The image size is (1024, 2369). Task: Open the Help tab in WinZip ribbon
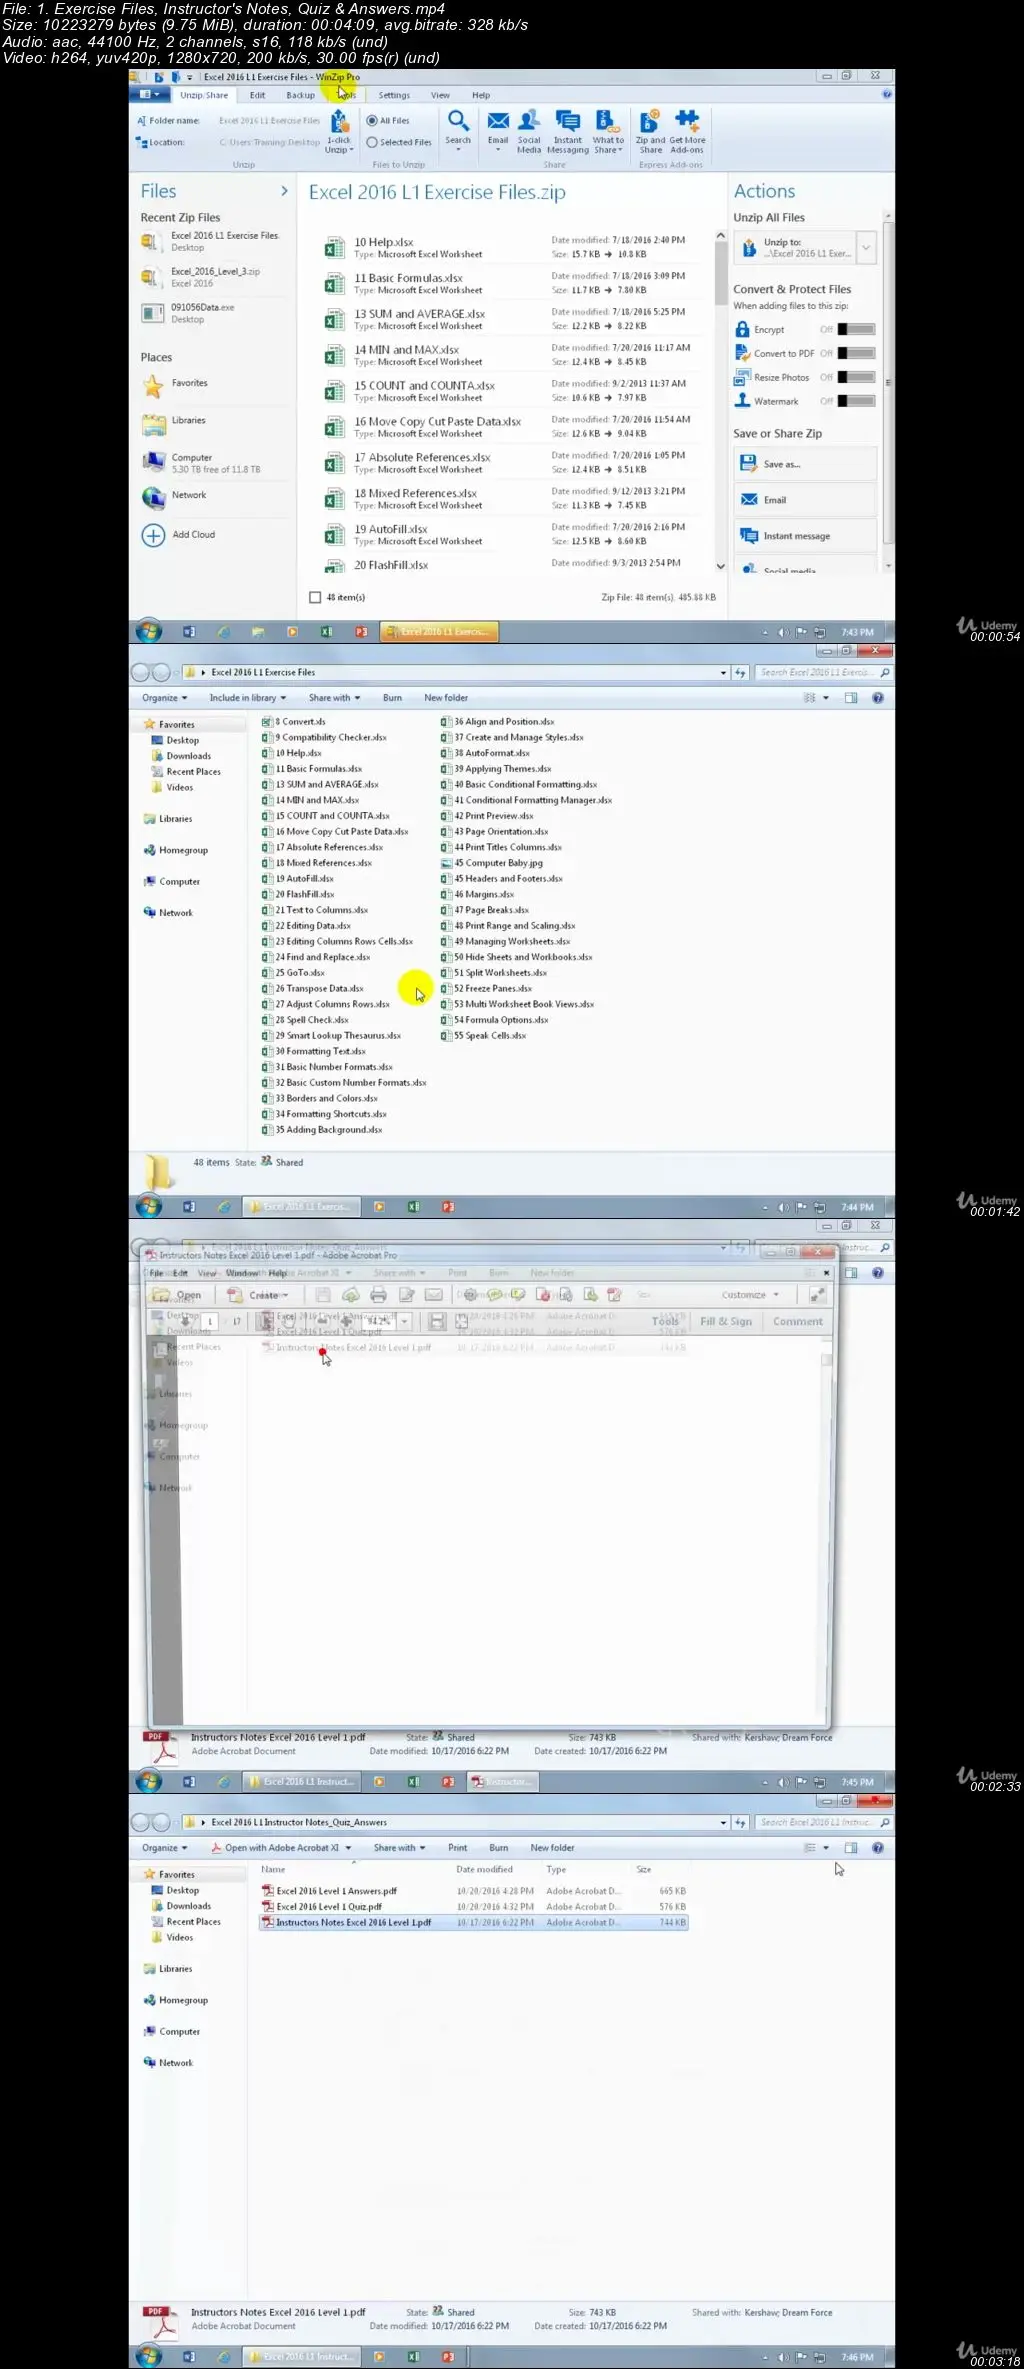coord(481,95)
